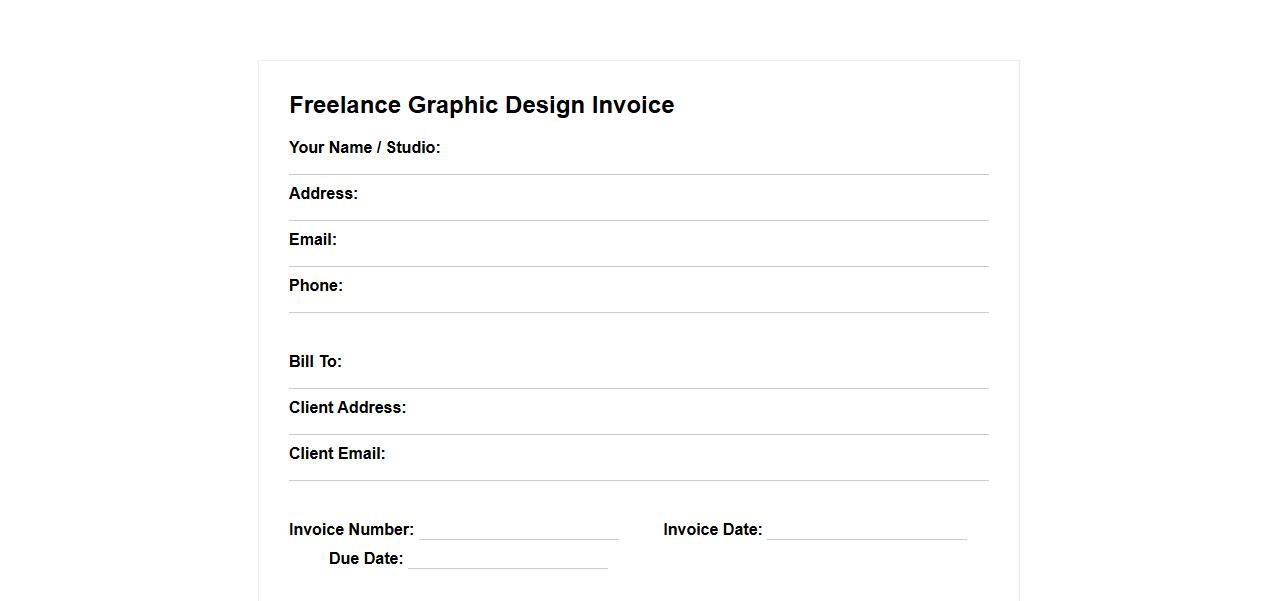Screen dimensions: 1278x601
Task: Click the sender 'Email:' label text
Action: click(x=312, y=239)
